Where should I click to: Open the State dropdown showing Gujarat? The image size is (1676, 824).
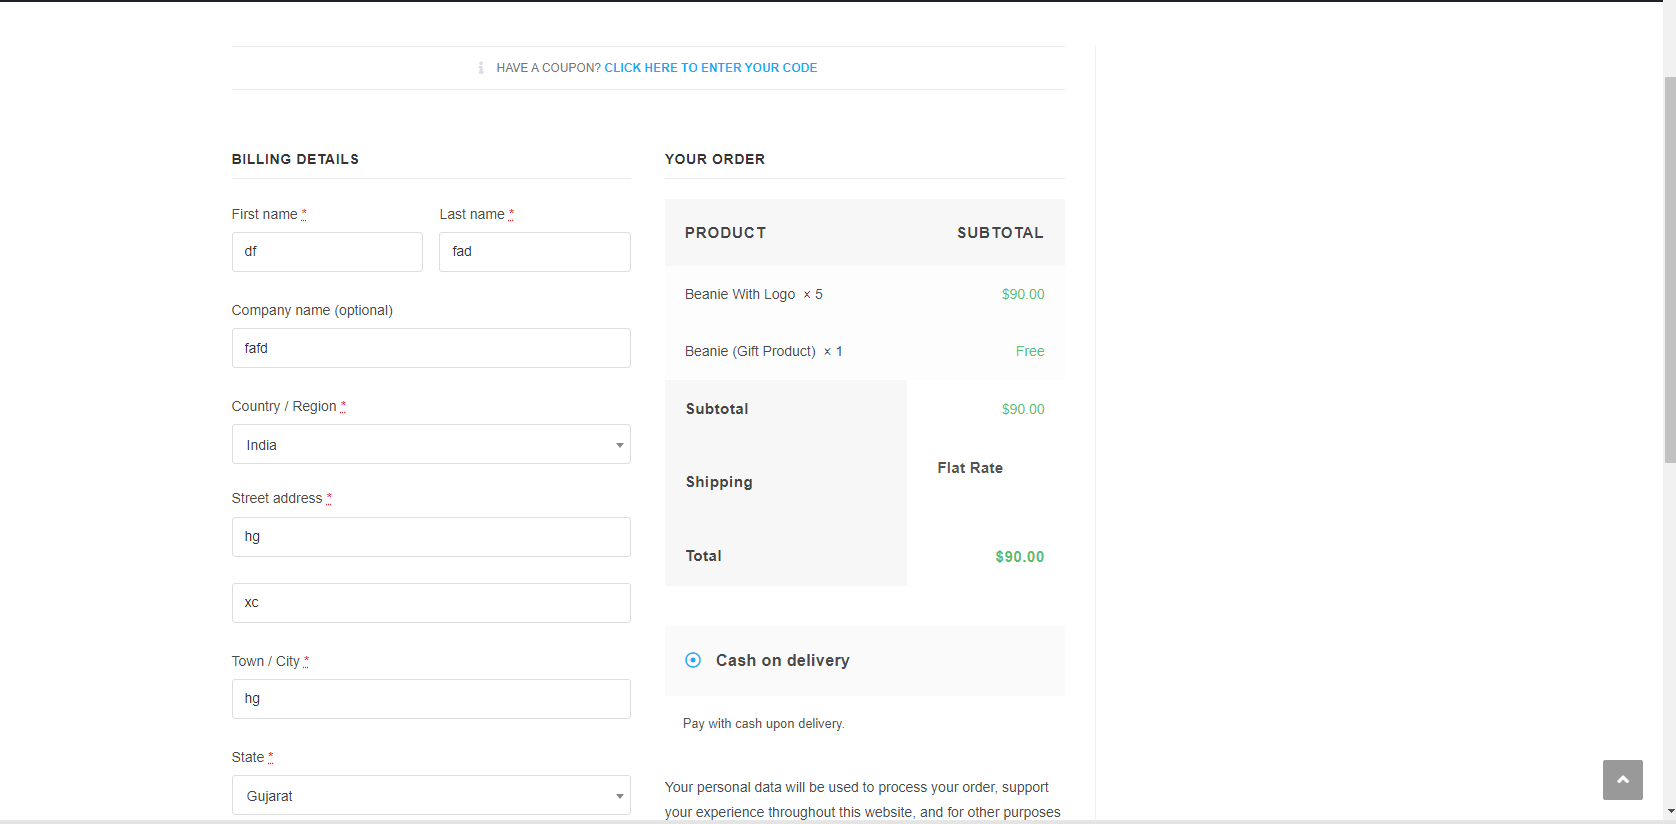tap(430, 796)
